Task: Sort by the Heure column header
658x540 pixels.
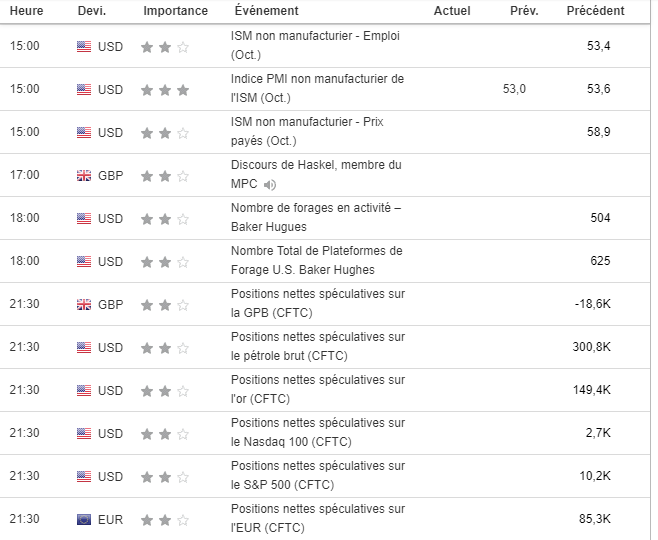Action: (25, 11)
